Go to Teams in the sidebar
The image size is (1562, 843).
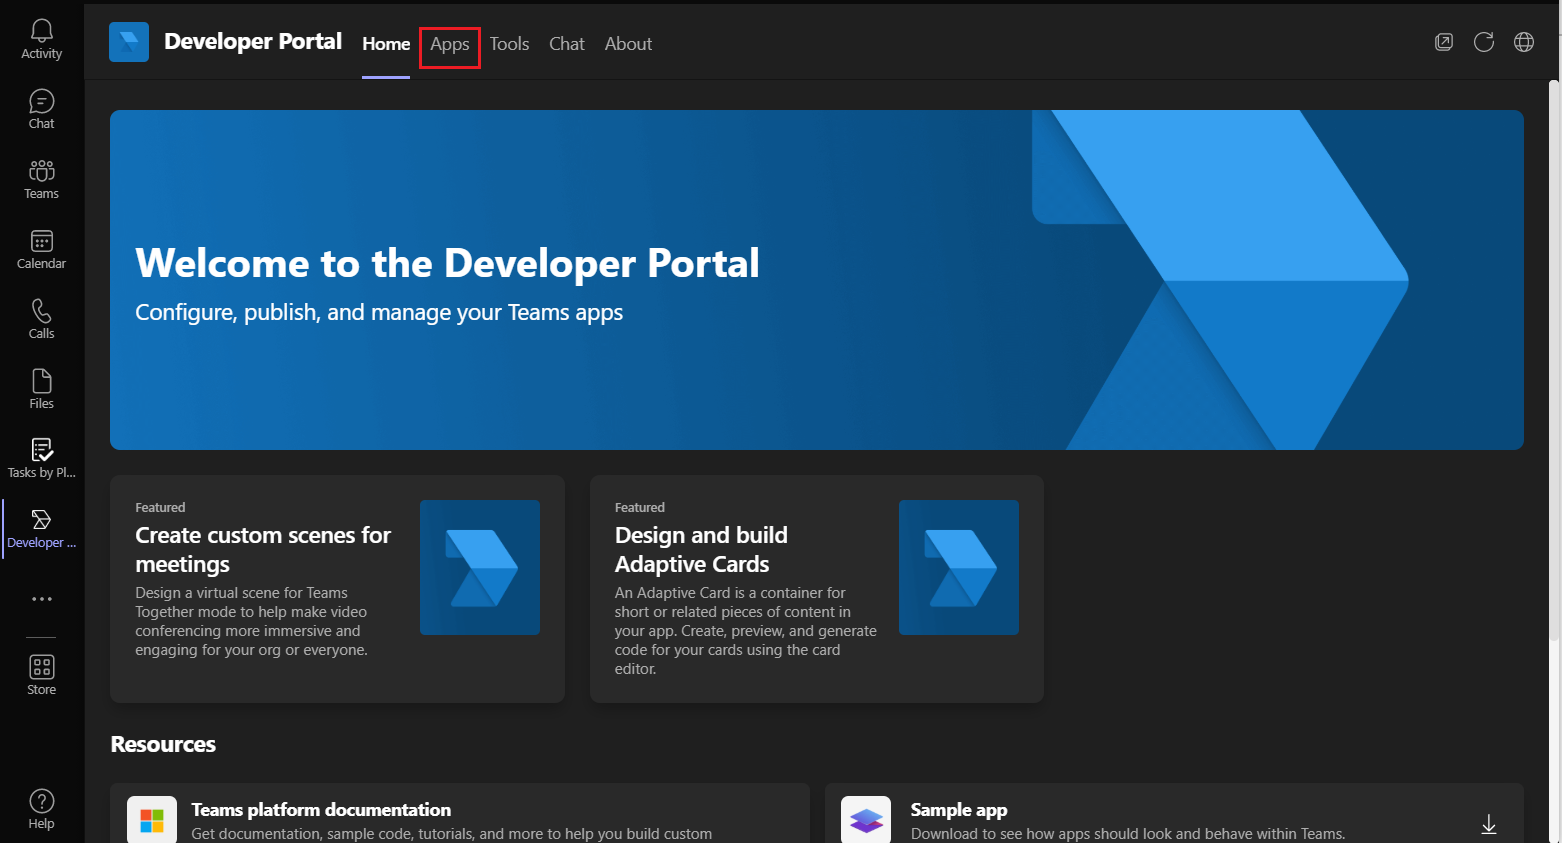click(x=41, y=180)
